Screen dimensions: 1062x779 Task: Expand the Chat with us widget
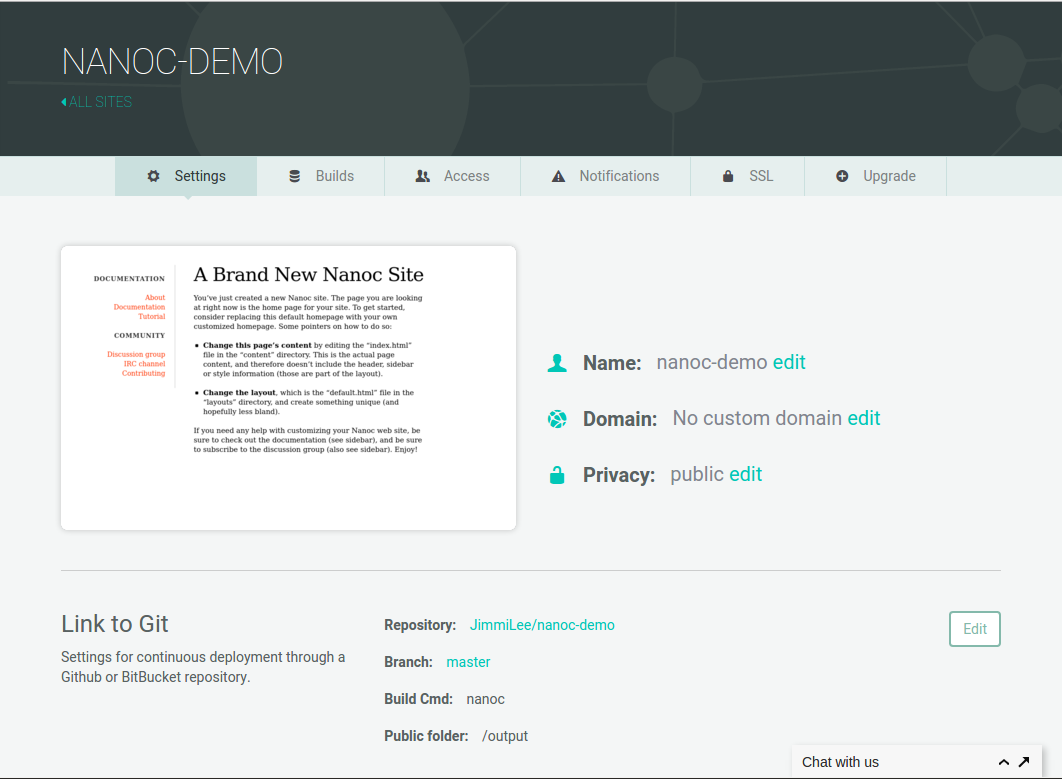coord(1003,762)
